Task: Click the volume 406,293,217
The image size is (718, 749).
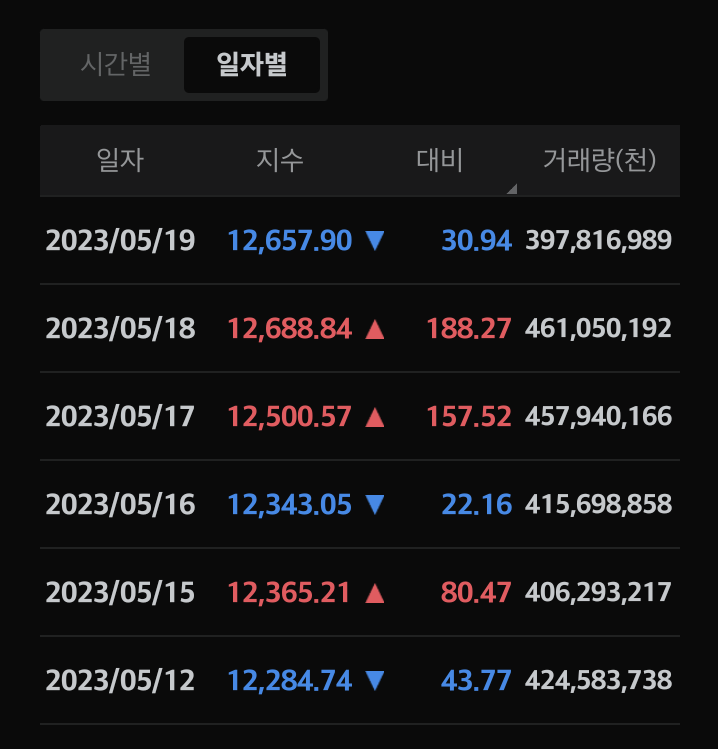Action: (599, 593)
